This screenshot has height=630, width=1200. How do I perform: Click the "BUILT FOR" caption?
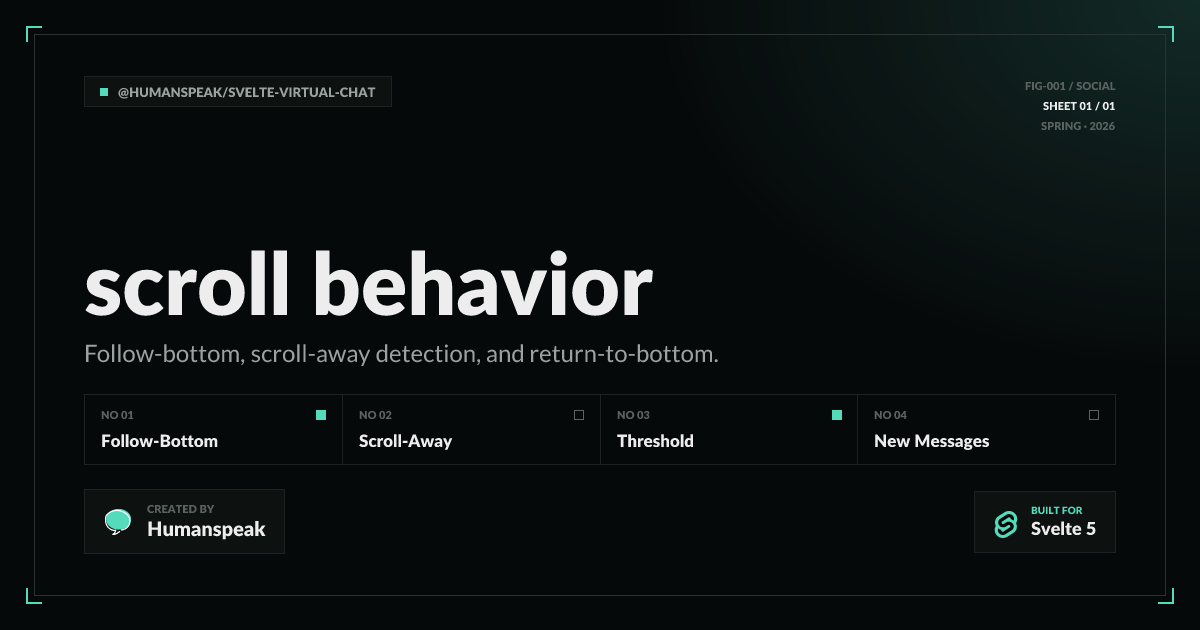pos(1057,510)
